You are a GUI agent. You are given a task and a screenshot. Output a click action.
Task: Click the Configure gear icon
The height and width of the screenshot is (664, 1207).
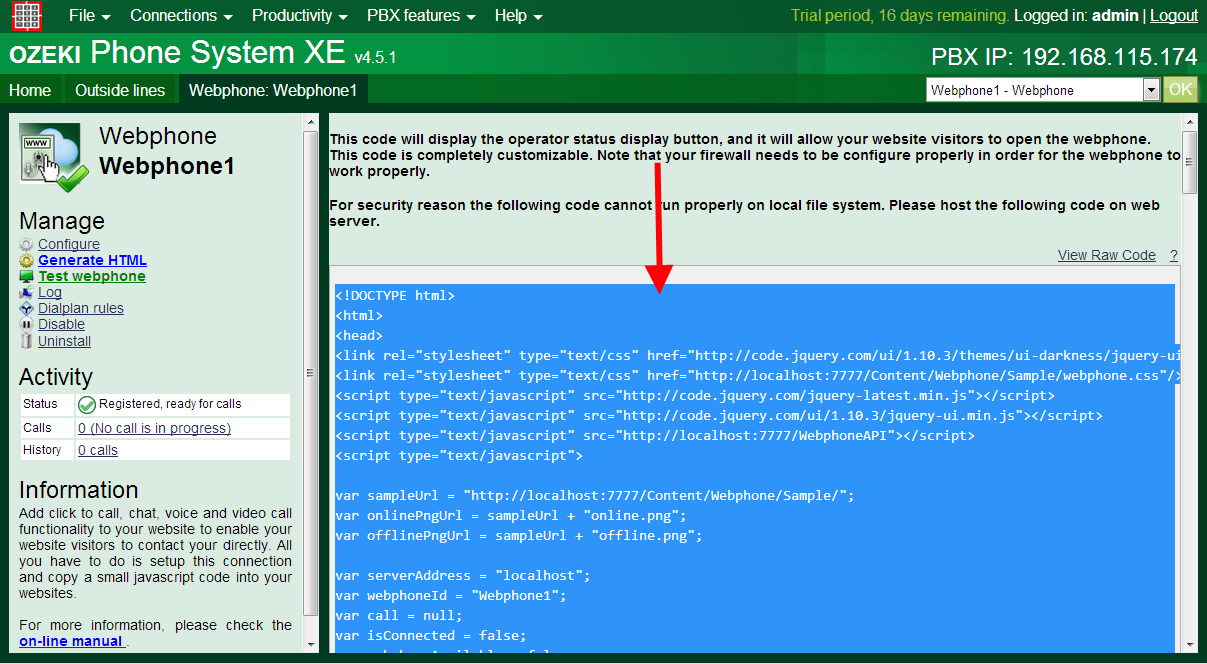tap(27, 245)
